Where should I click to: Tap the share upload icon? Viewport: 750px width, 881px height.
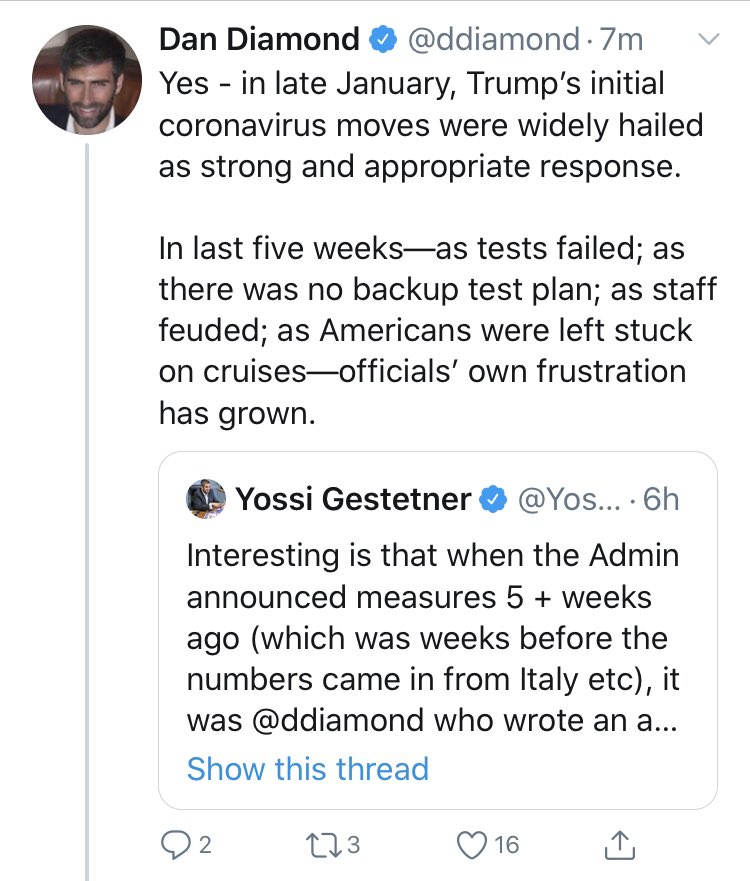pos(620,844)
